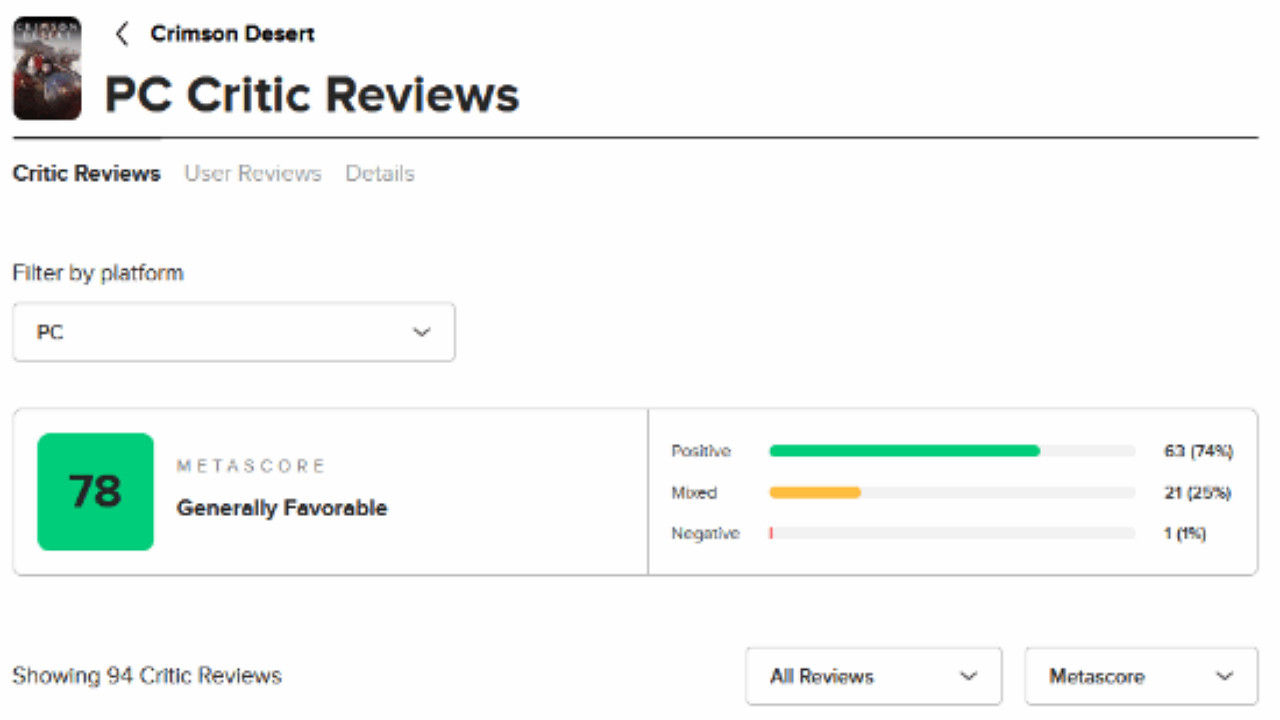Click the yellow Mixed reviews bar
Image resolution: width=1280 pixels, height=720 pixels.
tap(815, 492)
